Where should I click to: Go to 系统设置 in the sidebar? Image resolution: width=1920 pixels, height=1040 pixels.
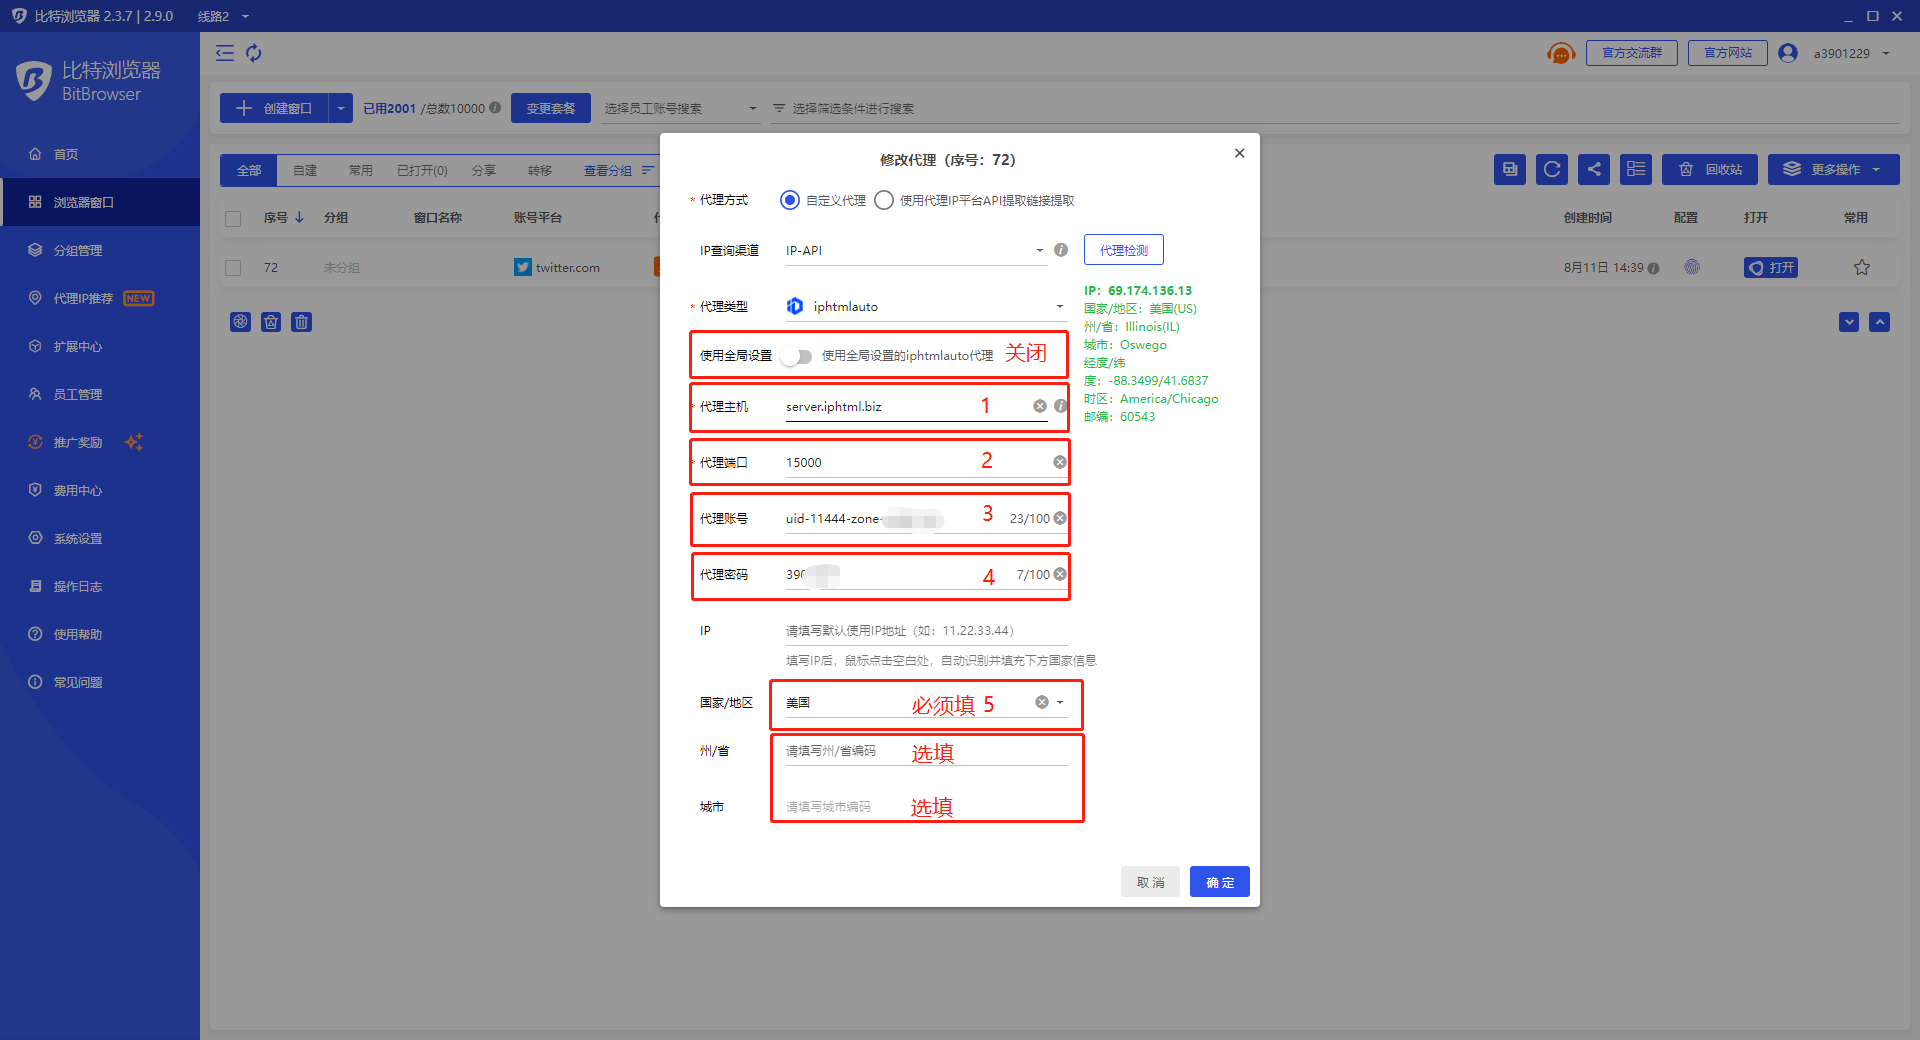(x=78, y=538)
